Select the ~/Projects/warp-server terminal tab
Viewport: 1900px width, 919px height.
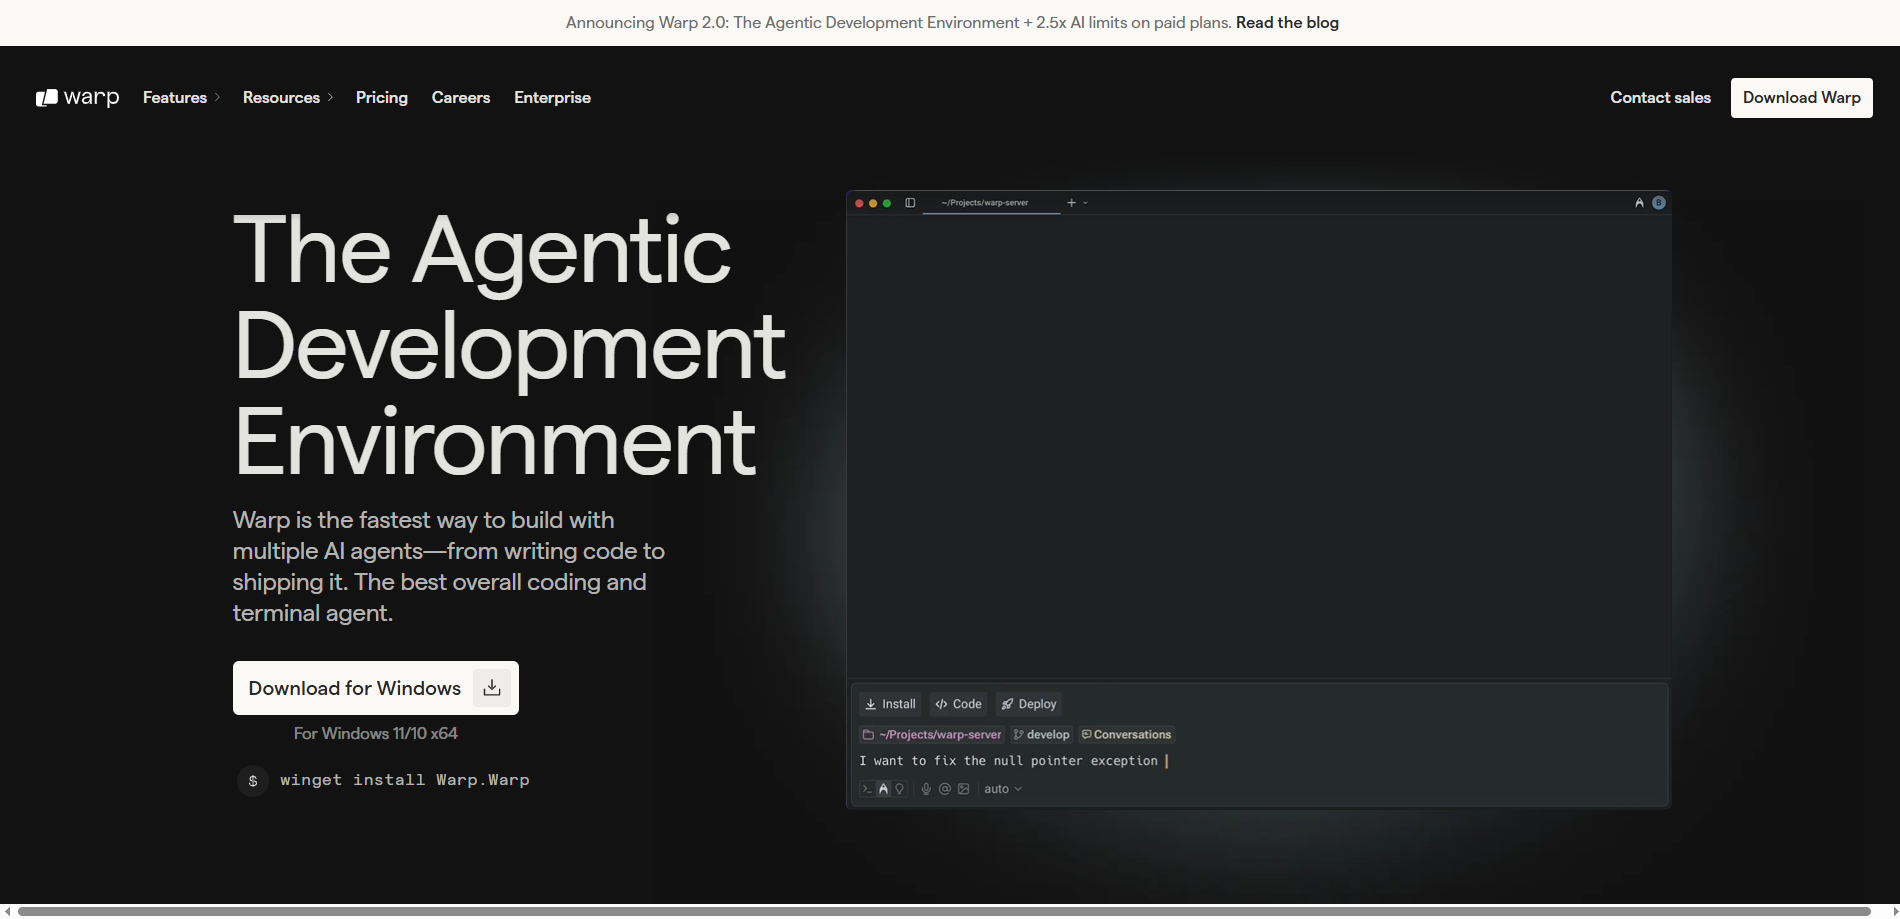[x=984, y=203]
